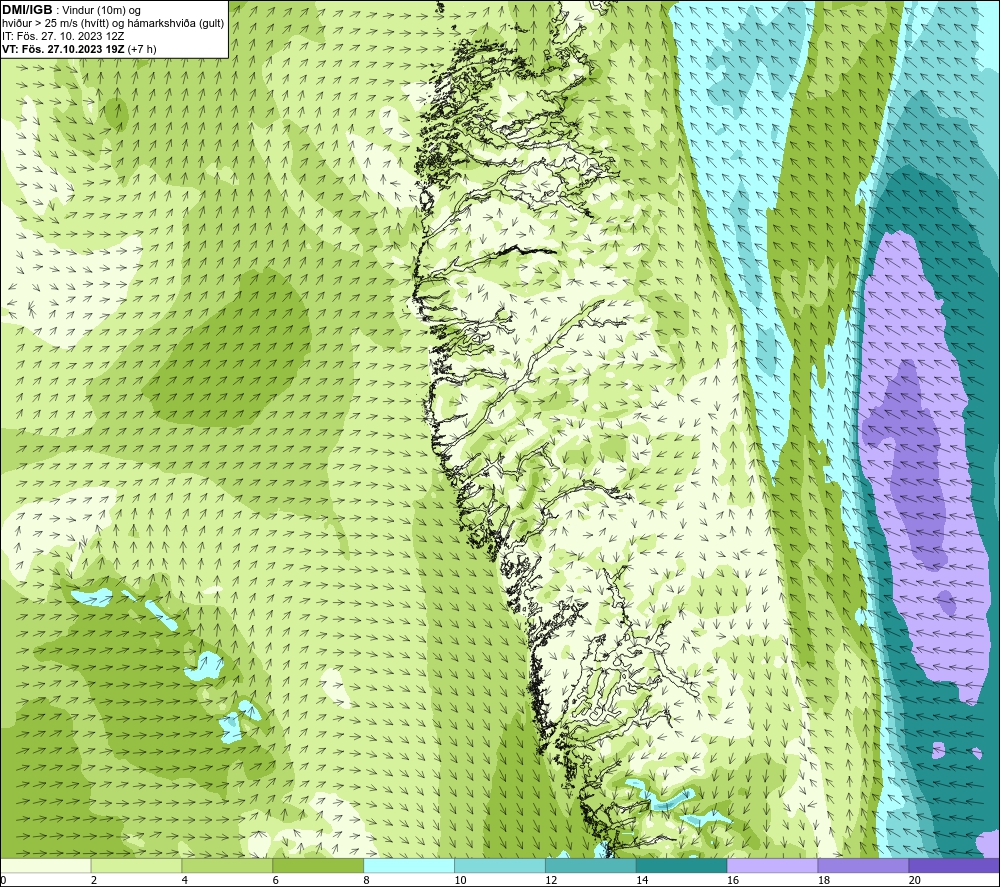
Task: Click the 'hviður > 25 m/s (hvítt)' legend line
Action: coord(113,24)
